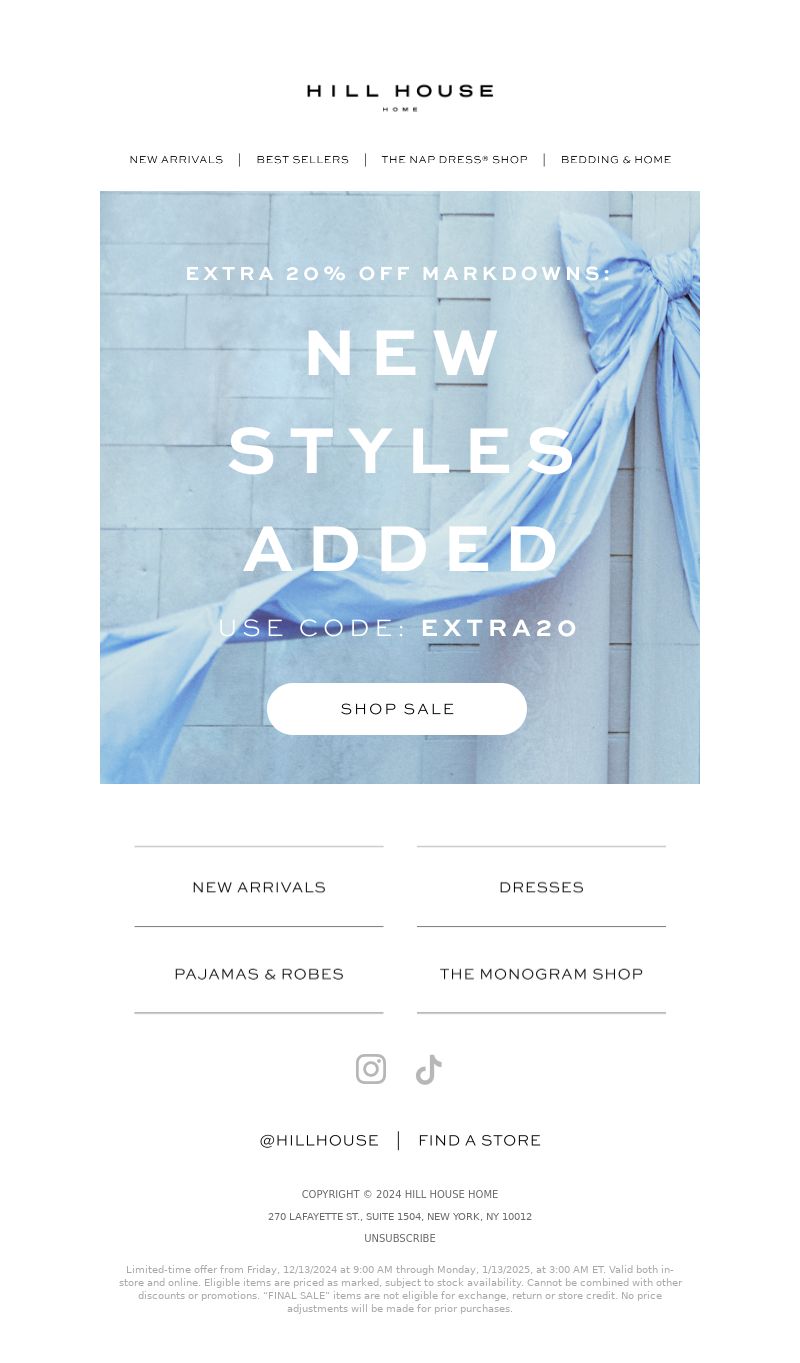Open the TikTok icon link

click(x=429, y=1069)
